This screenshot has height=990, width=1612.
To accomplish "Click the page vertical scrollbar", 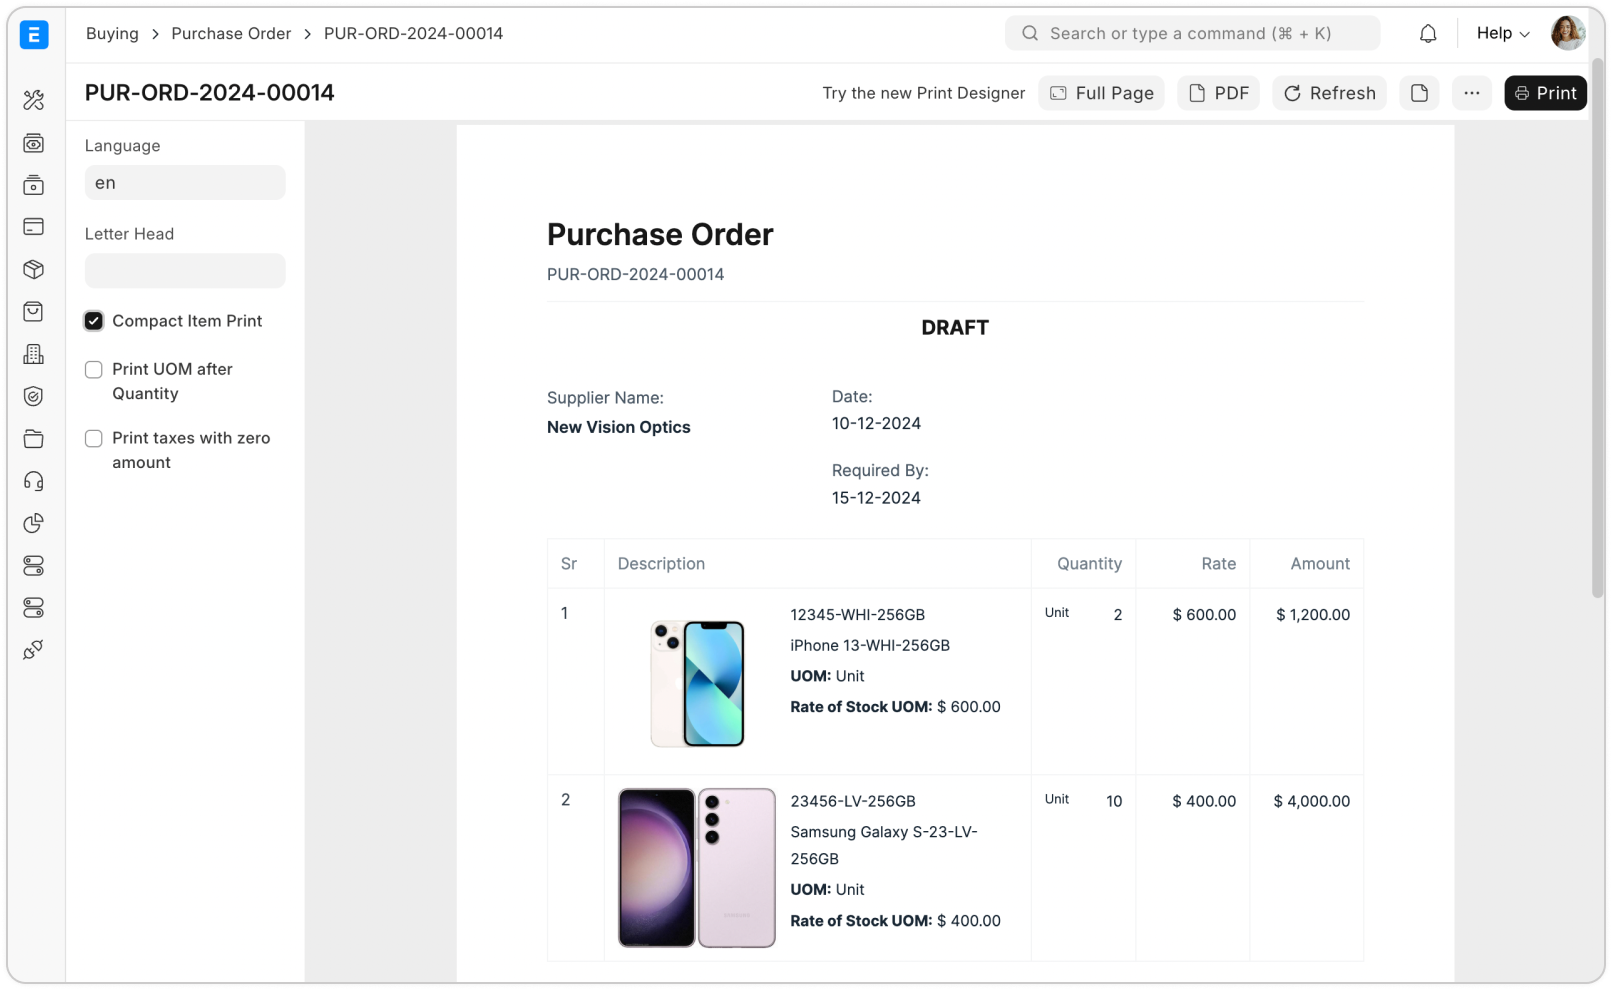I will tap(1597, 330).
